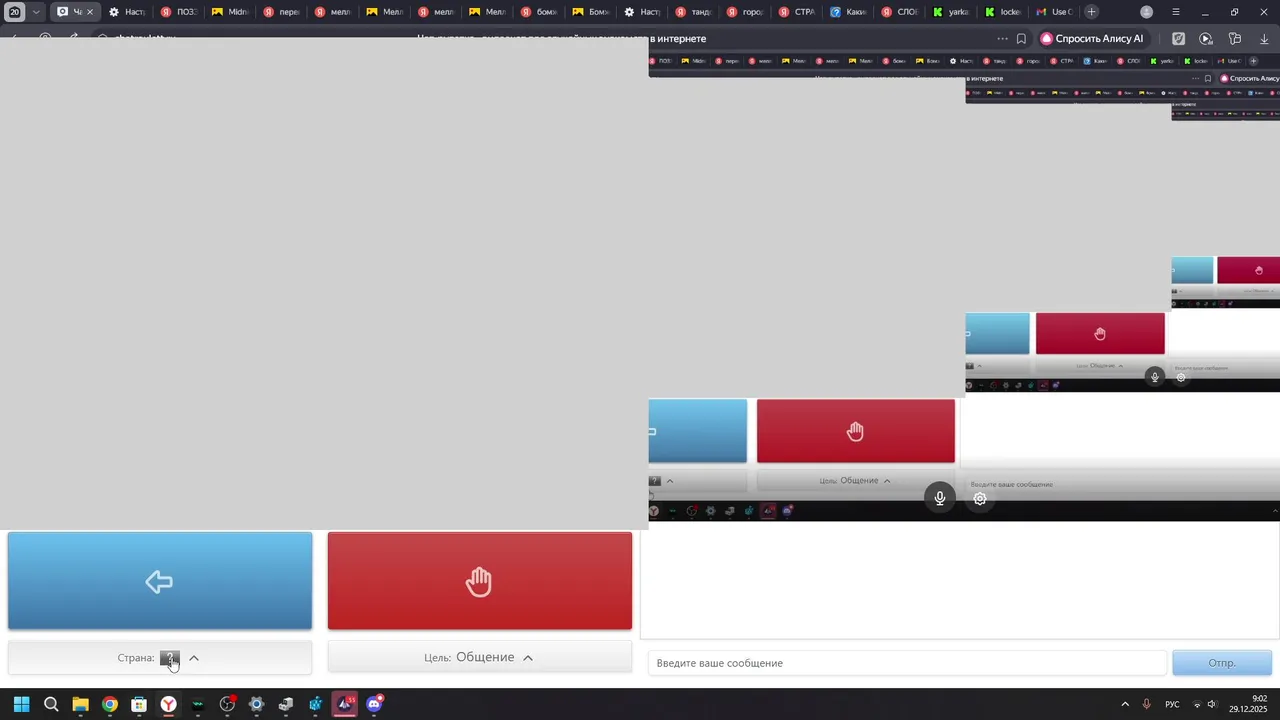Open a new browser tab
Viewport: 1280px width, 720px height.
tap(1092, 12)
